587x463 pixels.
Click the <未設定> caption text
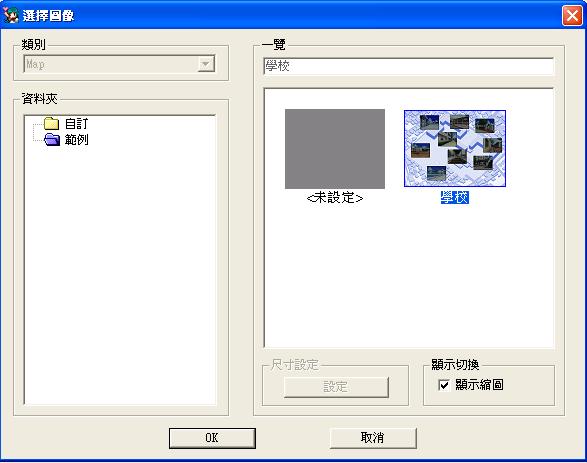tap(335, 198)
